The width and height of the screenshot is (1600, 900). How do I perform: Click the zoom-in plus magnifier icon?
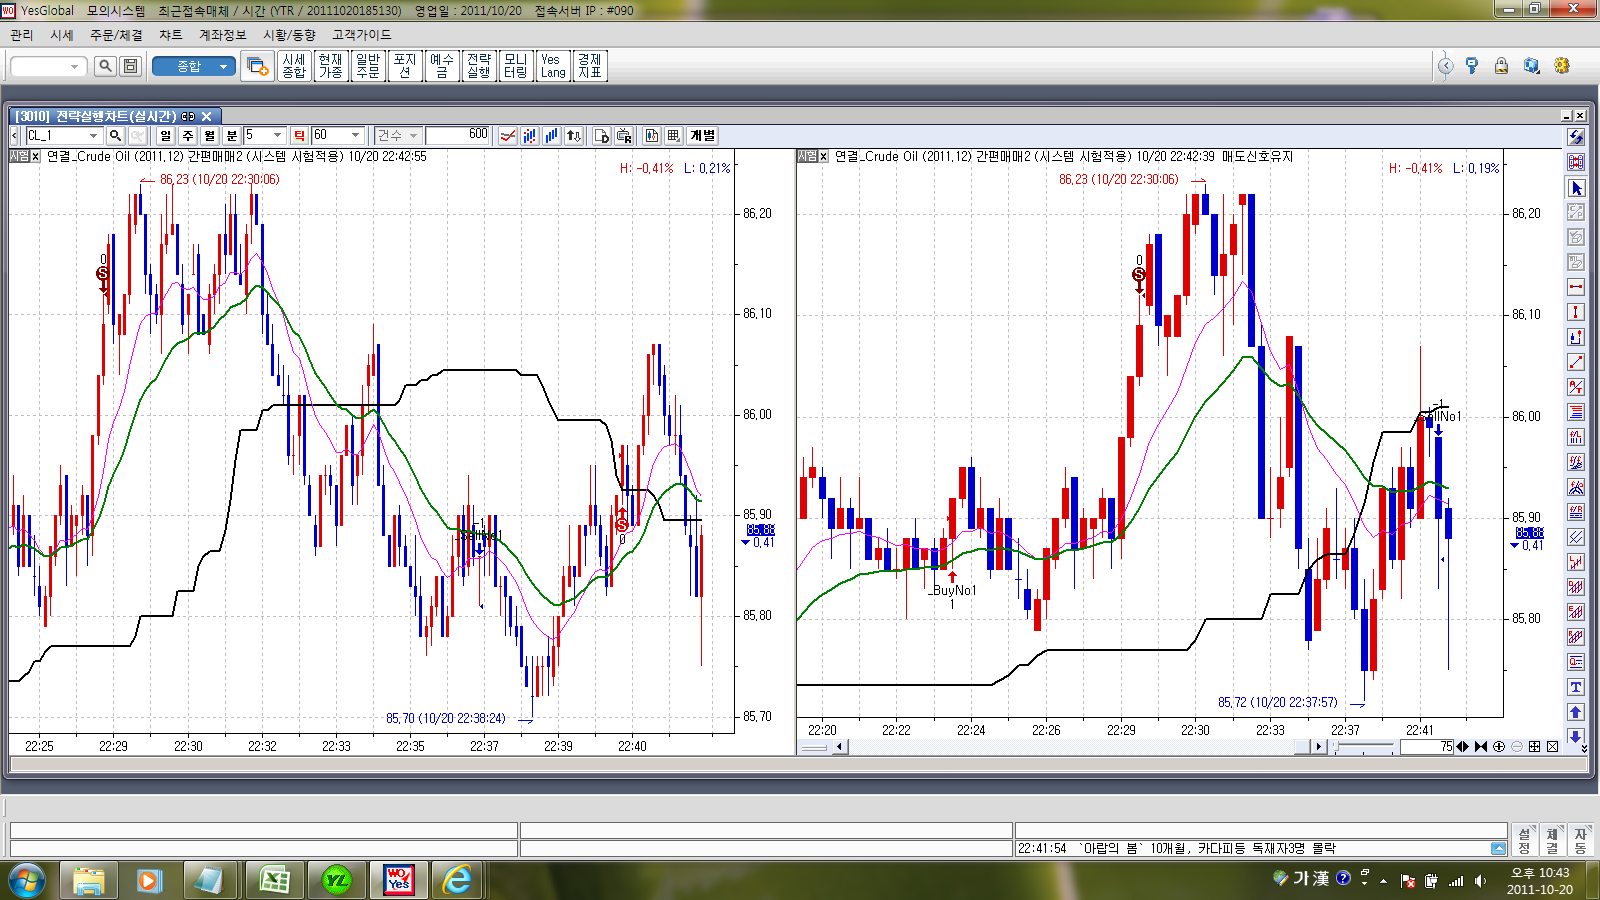point(1499,747)
